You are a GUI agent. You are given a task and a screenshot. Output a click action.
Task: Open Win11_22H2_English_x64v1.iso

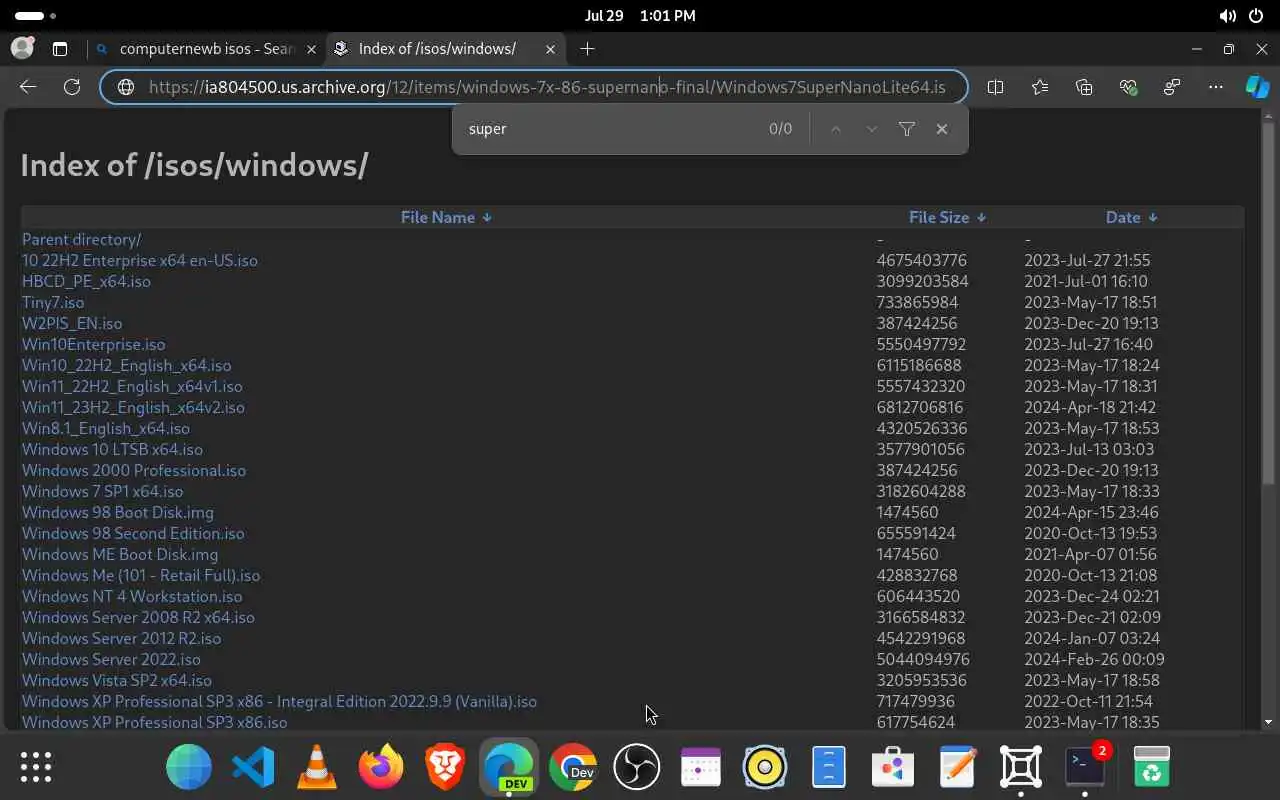coord(132,386)
